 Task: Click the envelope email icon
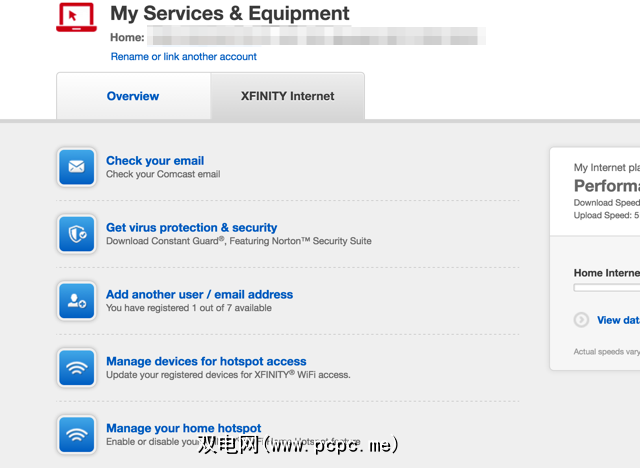click(x=77, y=166)
